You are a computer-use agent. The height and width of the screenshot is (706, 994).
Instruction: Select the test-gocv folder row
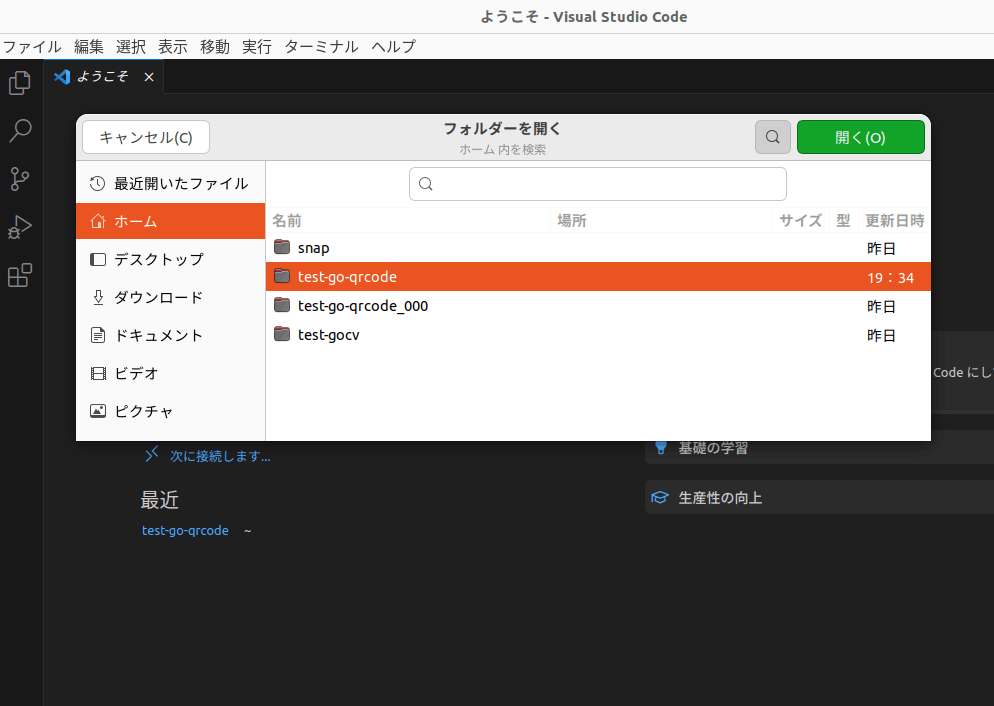pos(598,335)
